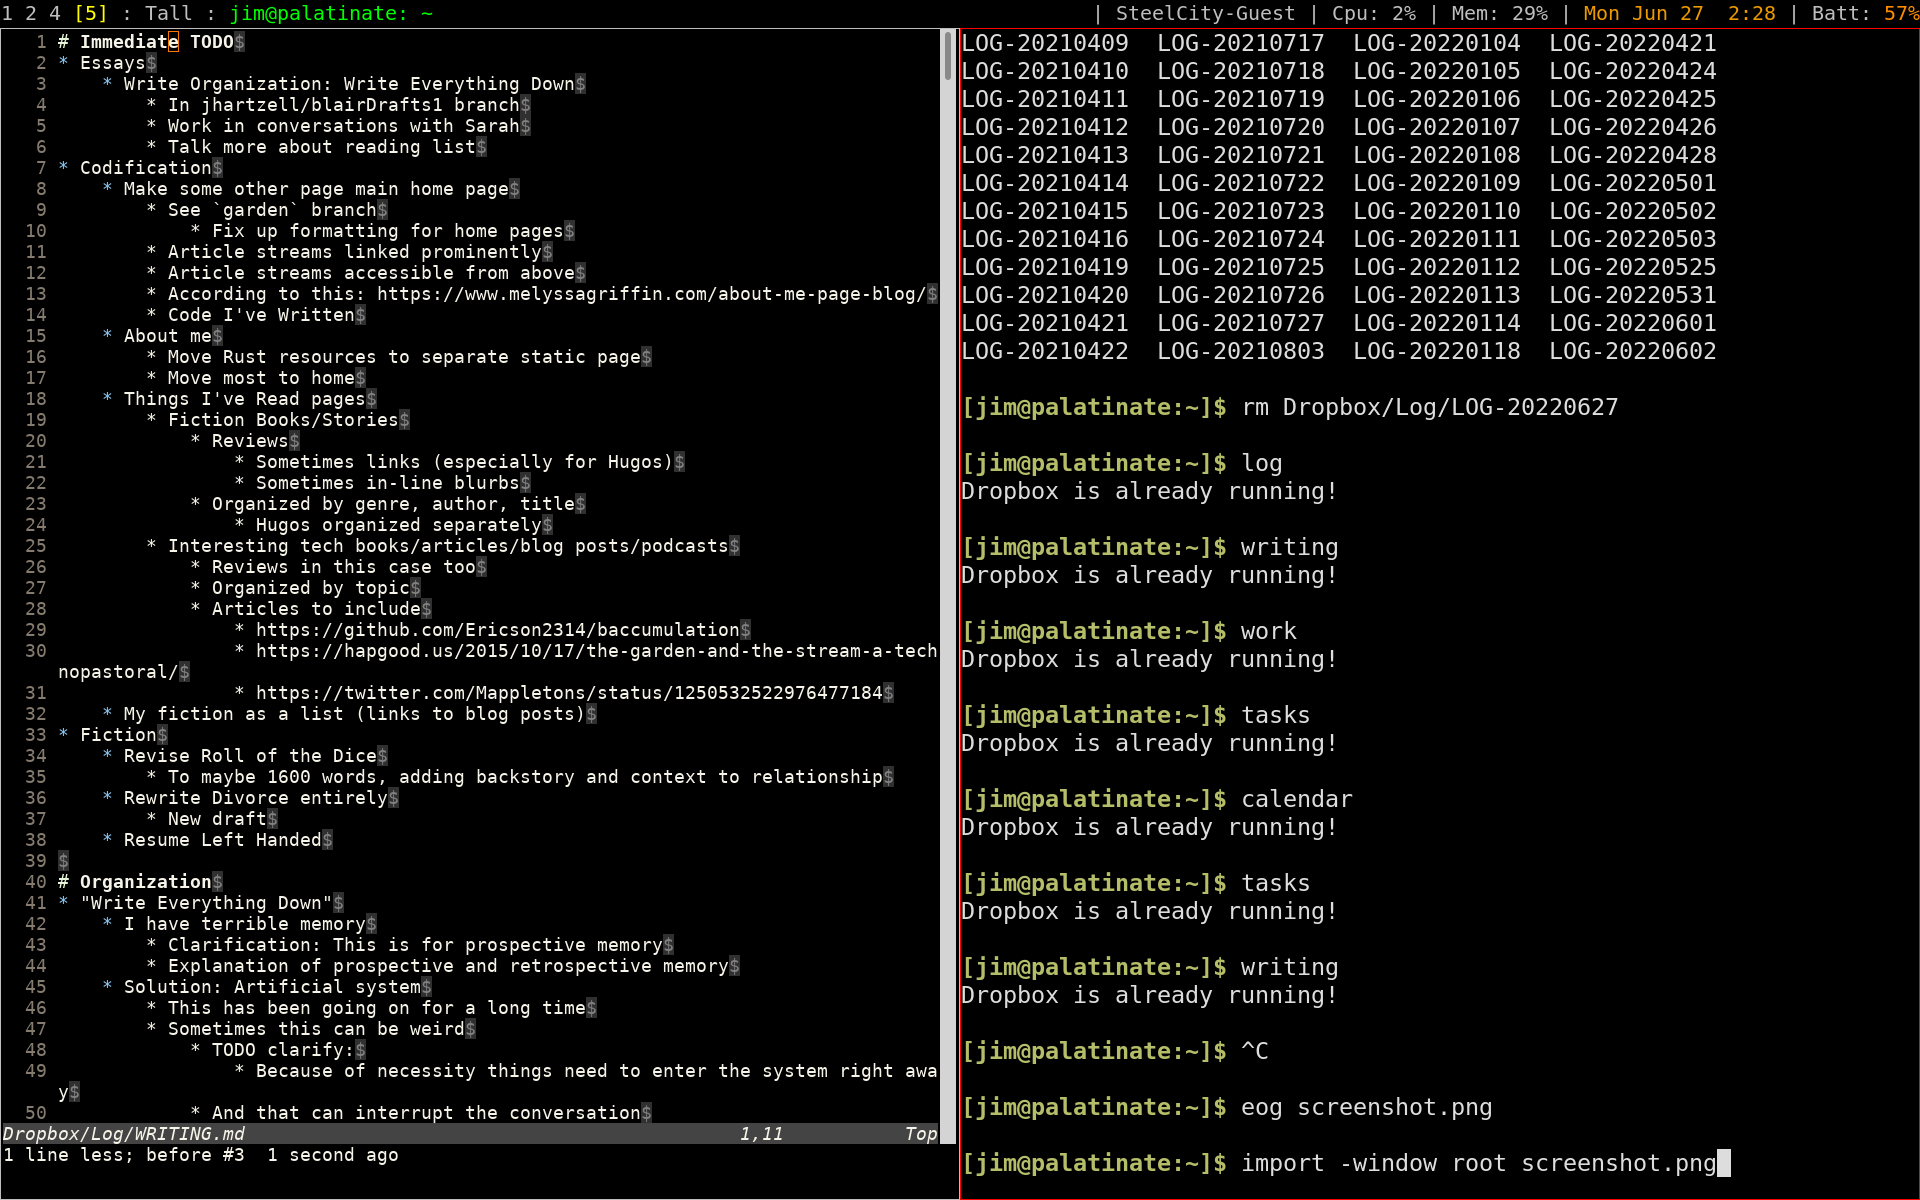Click the Mon Jun 27 2:28 clock
Screen dimensions: 1920x1200
[x=1680, y=13]
